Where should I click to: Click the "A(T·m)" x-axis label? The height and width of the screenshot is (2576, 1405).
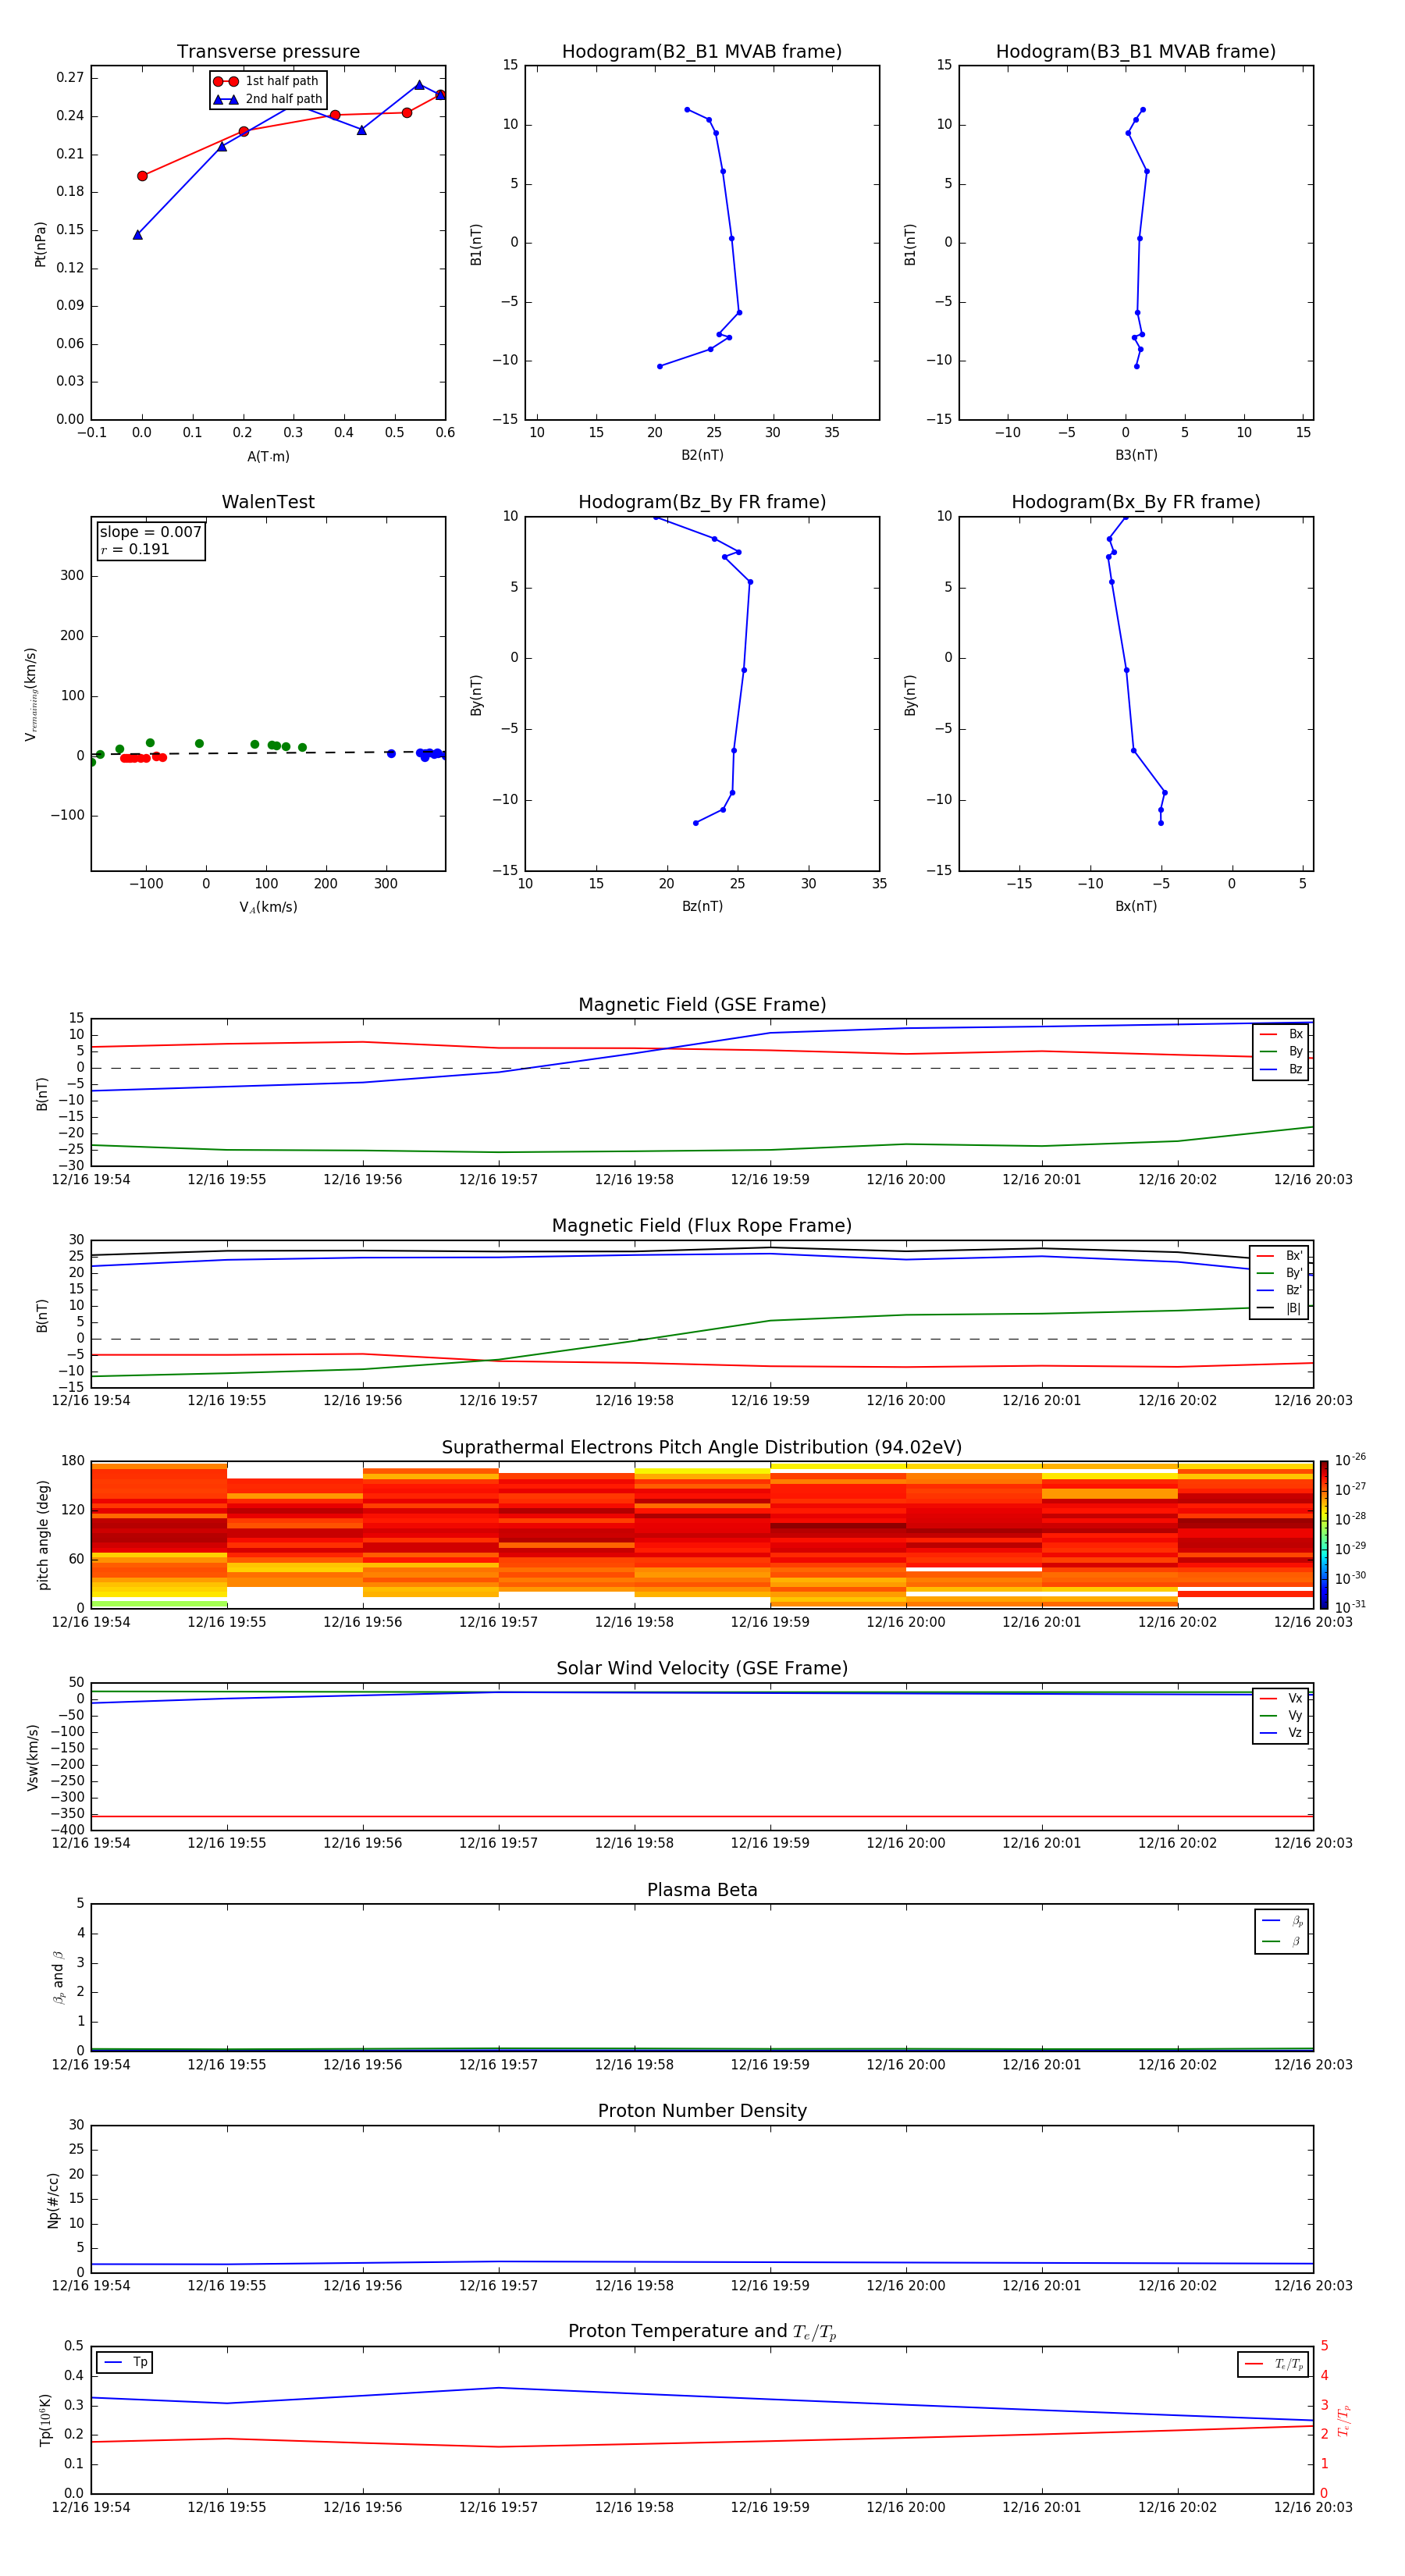click(268, 457)
